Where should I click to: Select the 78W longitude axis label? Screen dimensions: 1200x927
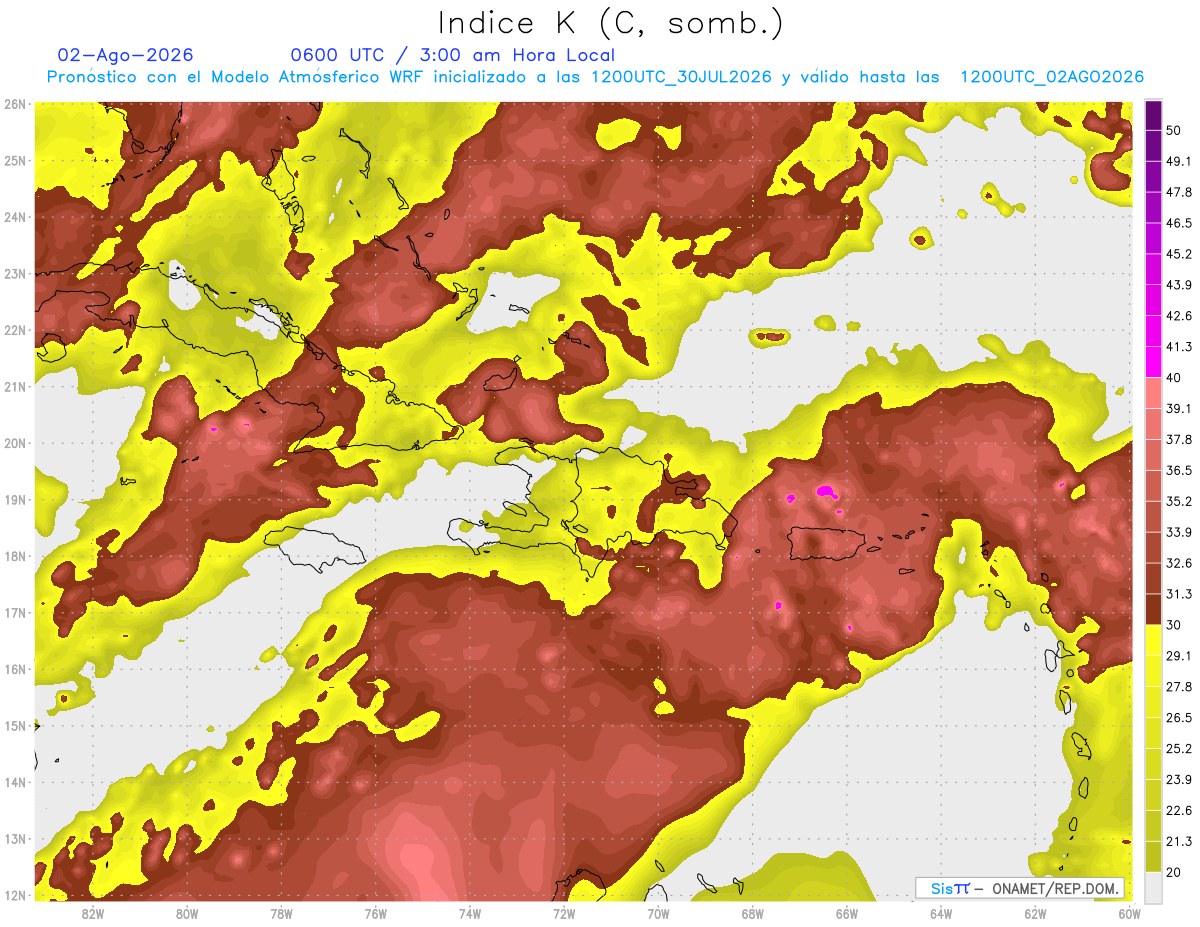pos(281,914)
